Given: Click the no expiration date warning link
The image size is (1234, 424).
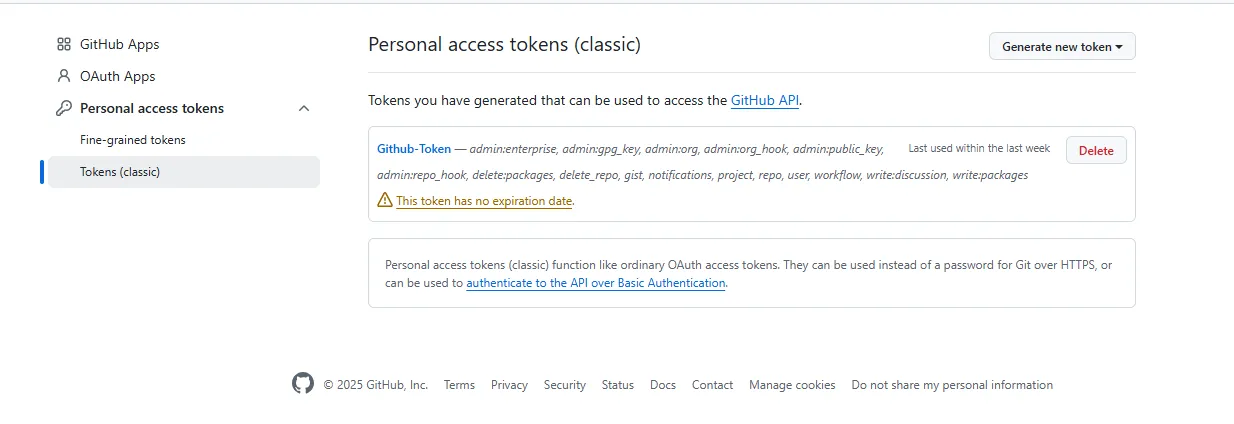Looking at the screenshot, I should point(484,201).
